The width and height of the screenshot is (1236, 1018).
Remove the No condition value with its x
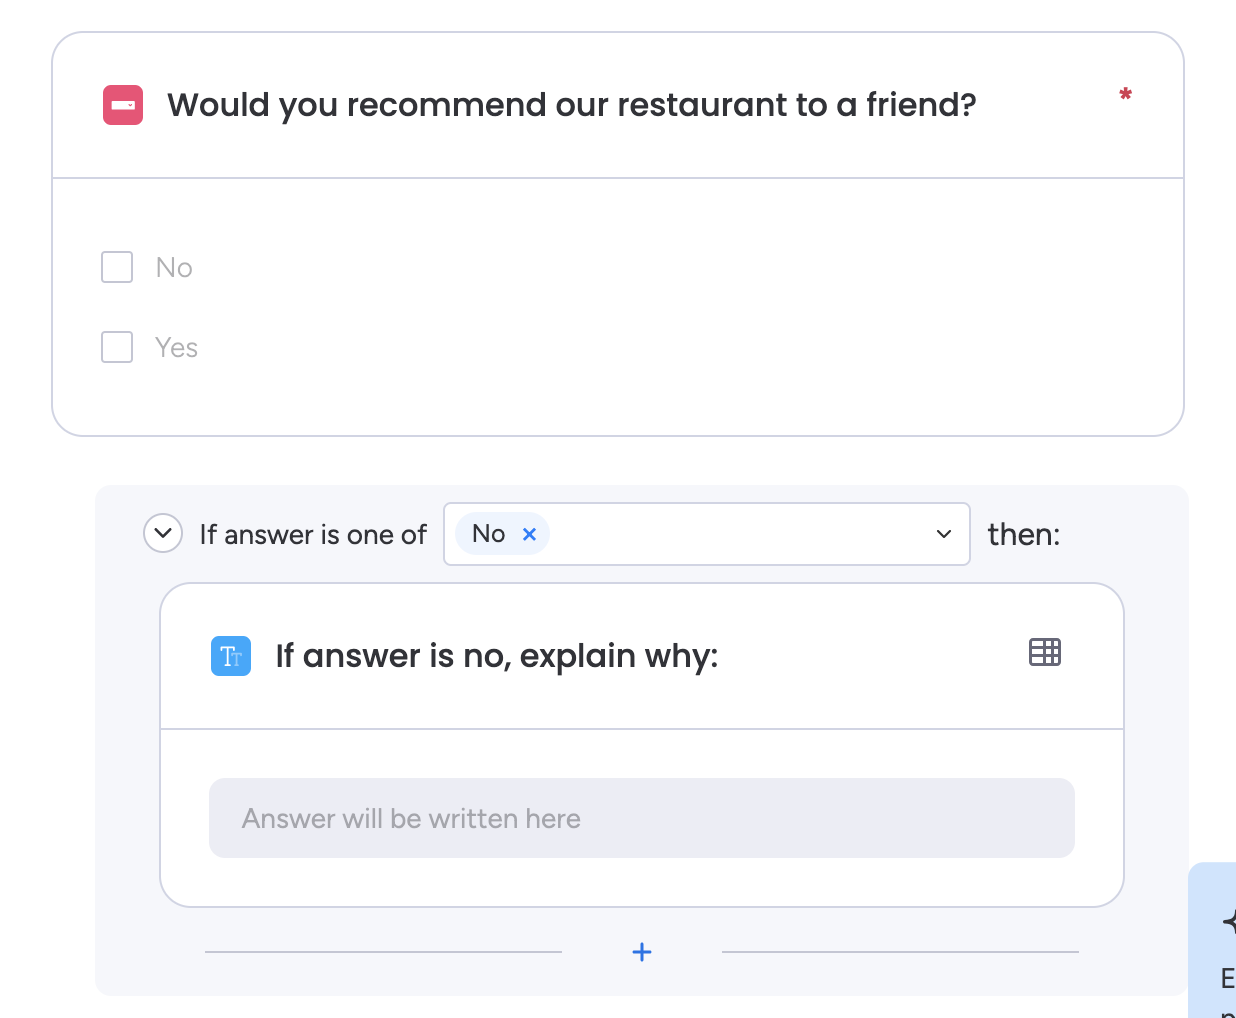[529, 534]
